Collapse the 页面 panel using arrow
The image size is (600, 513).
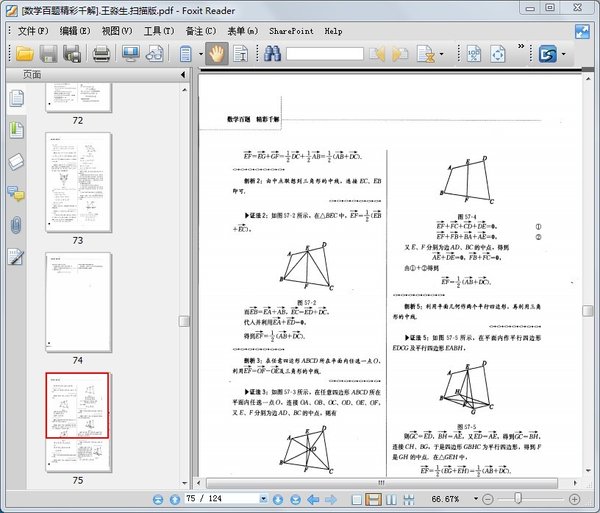pyautogui.click(x=185, y=75)
